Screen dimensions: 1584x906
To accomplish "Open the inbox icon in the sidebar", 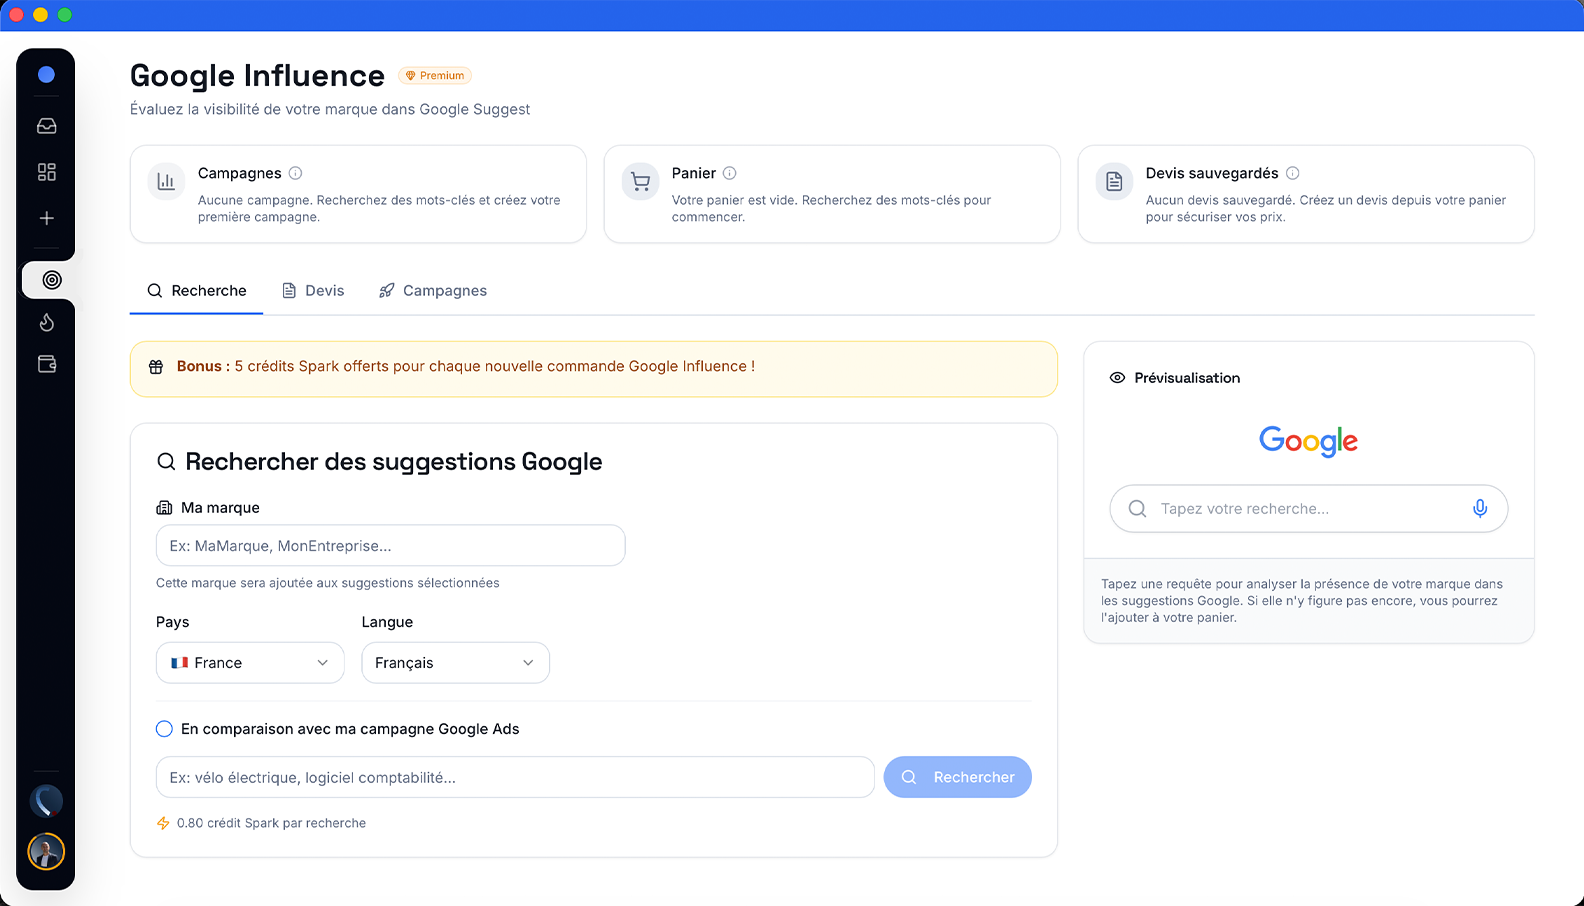I will (46, 126).
